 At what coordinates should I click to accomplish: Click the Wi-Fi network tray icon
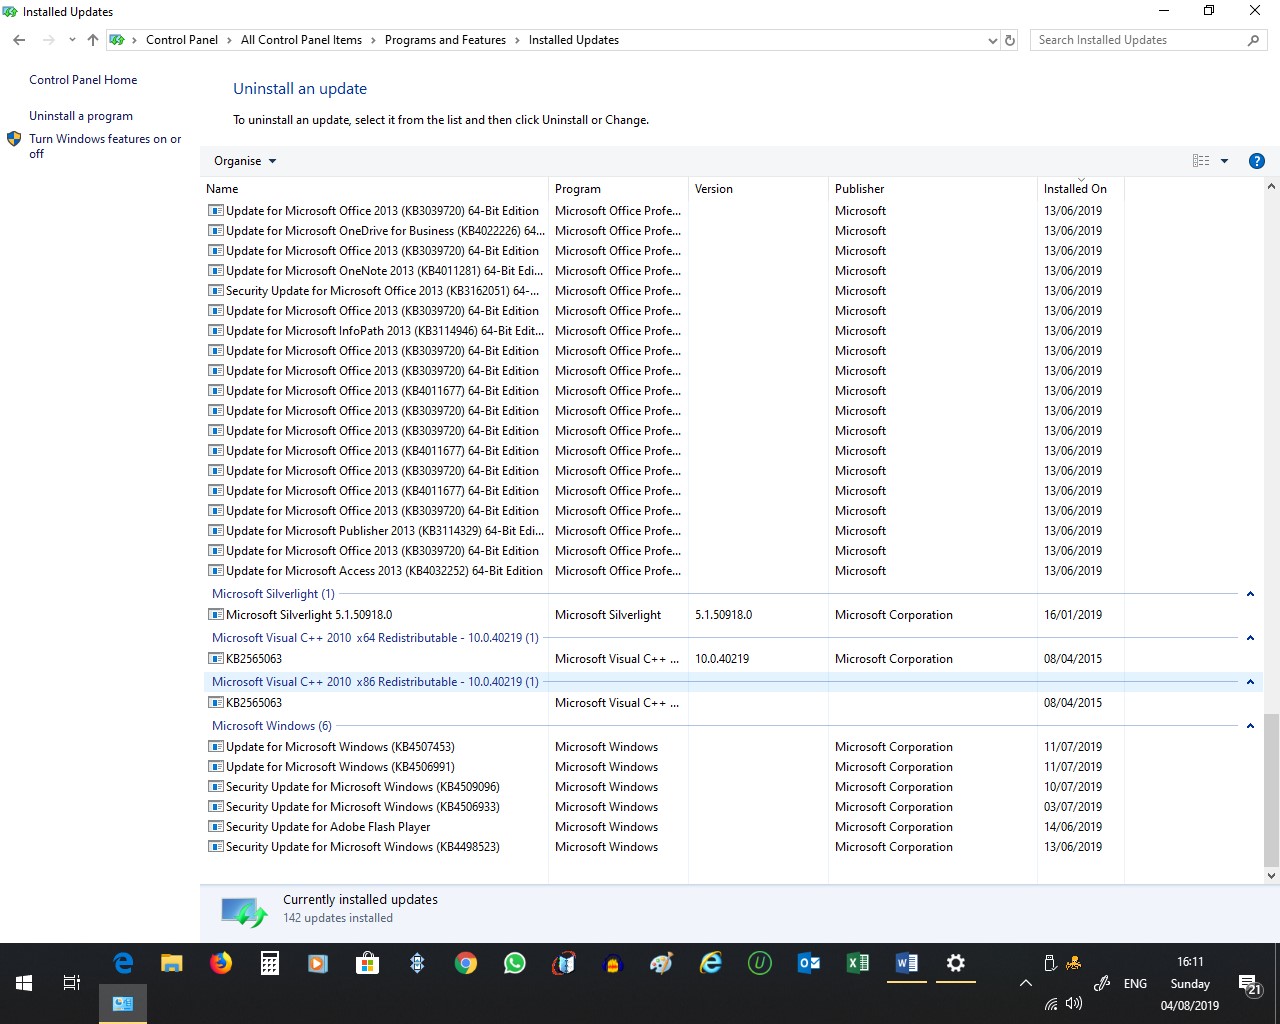pos(1051,1004)
